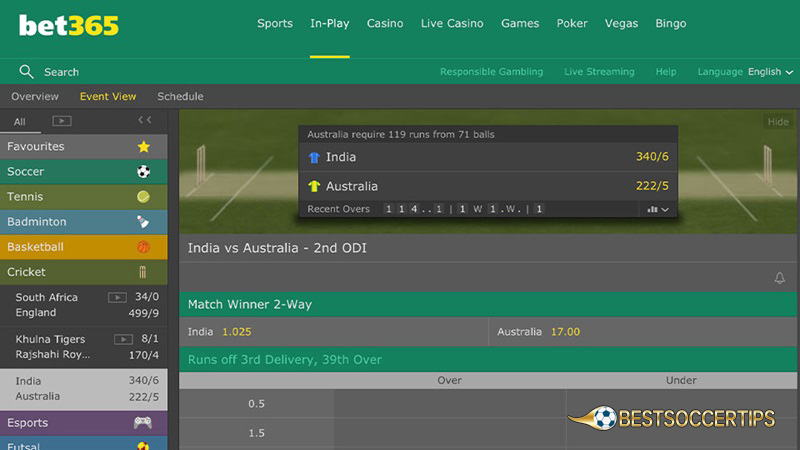Open the Games section
800x450 pixels.
coord(520,23)
